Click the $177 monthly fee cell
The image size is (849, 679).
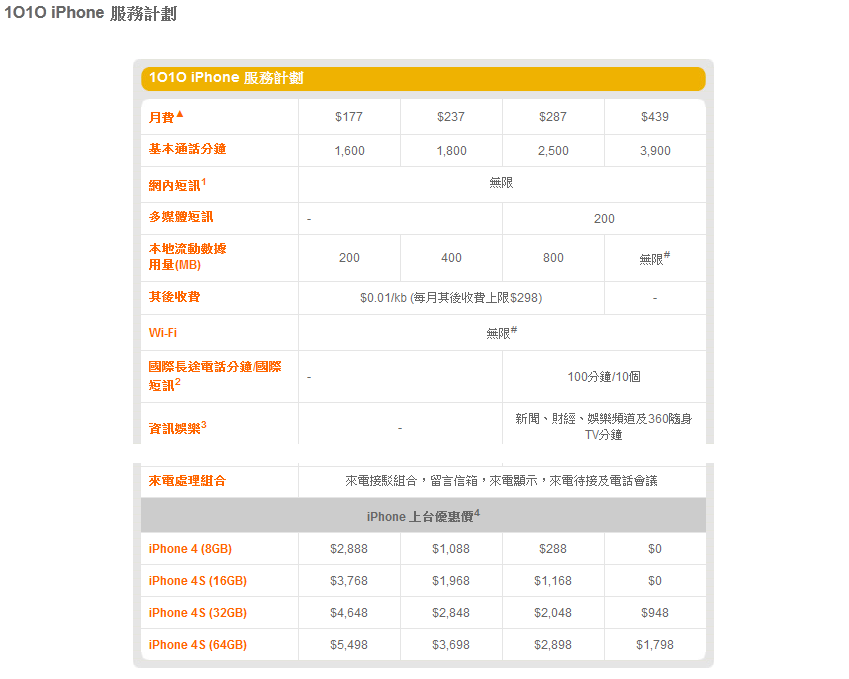click(349, 117)
